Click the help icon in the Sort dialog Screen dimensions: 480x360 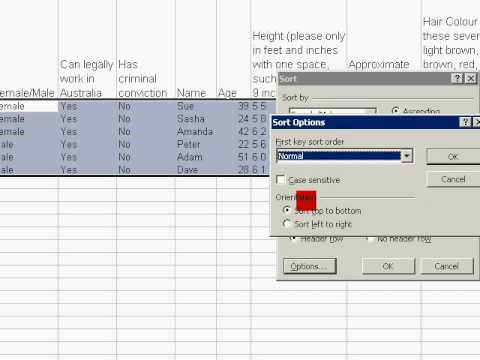click(457, 79)
